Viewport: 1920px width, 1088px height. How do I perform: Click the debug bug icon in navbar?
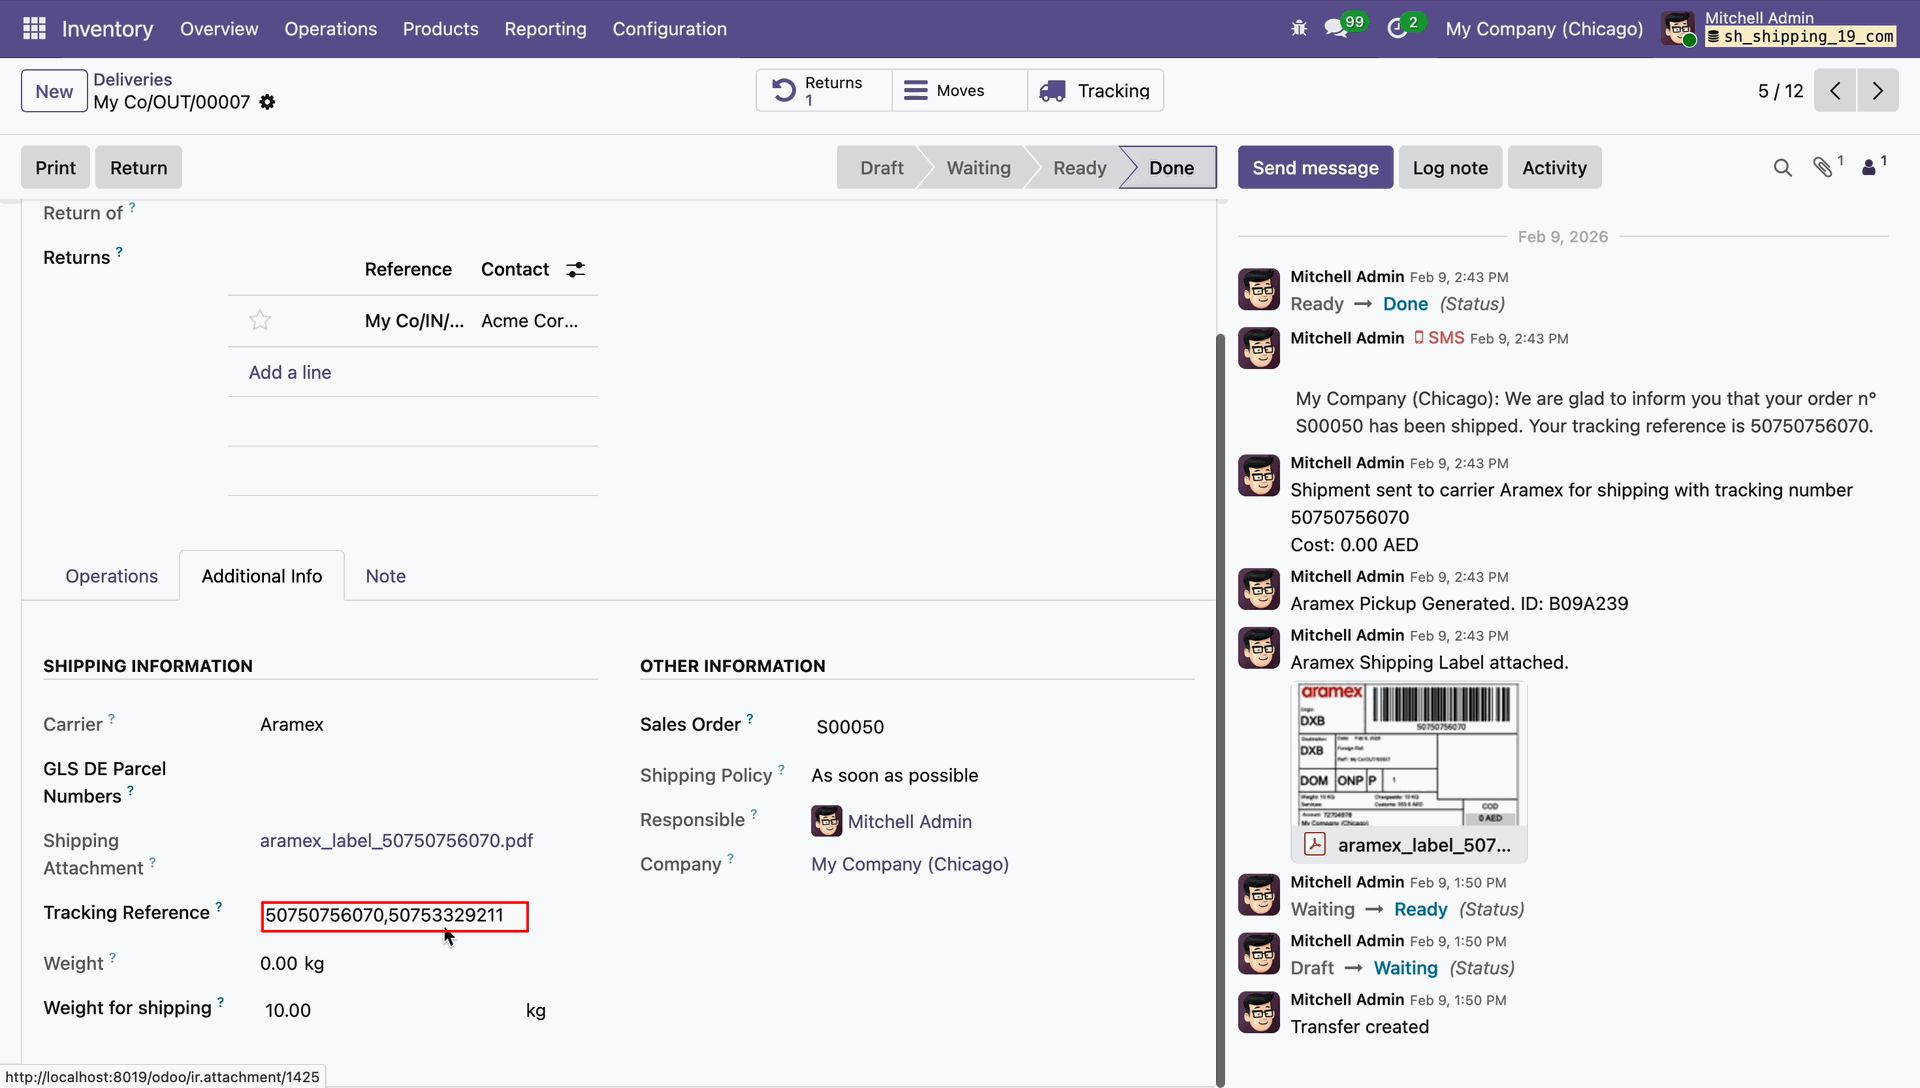point(1299,29)
